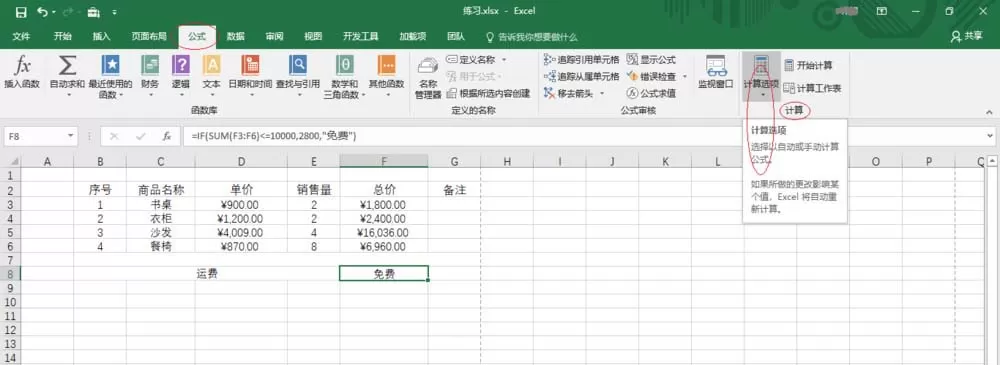Click the 共享 share button
The width and height of the screenshot is (1000, 365).
pos(967,36)
